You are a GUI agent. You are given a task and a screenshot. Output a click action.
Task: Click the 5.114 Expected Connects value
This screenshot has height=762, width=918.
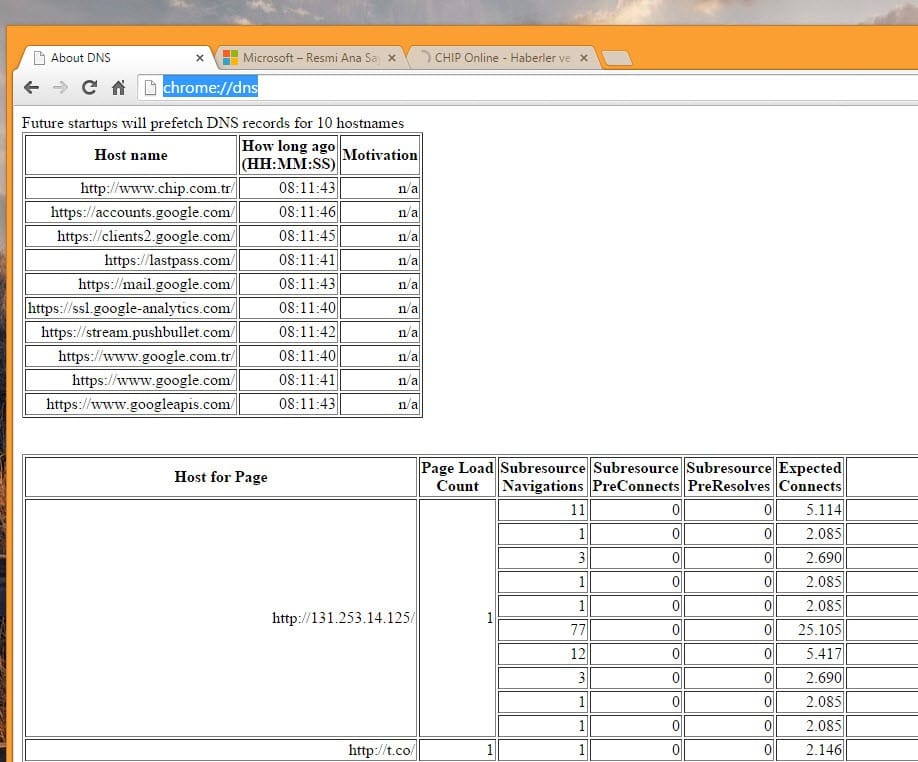(x=810, y=510)
